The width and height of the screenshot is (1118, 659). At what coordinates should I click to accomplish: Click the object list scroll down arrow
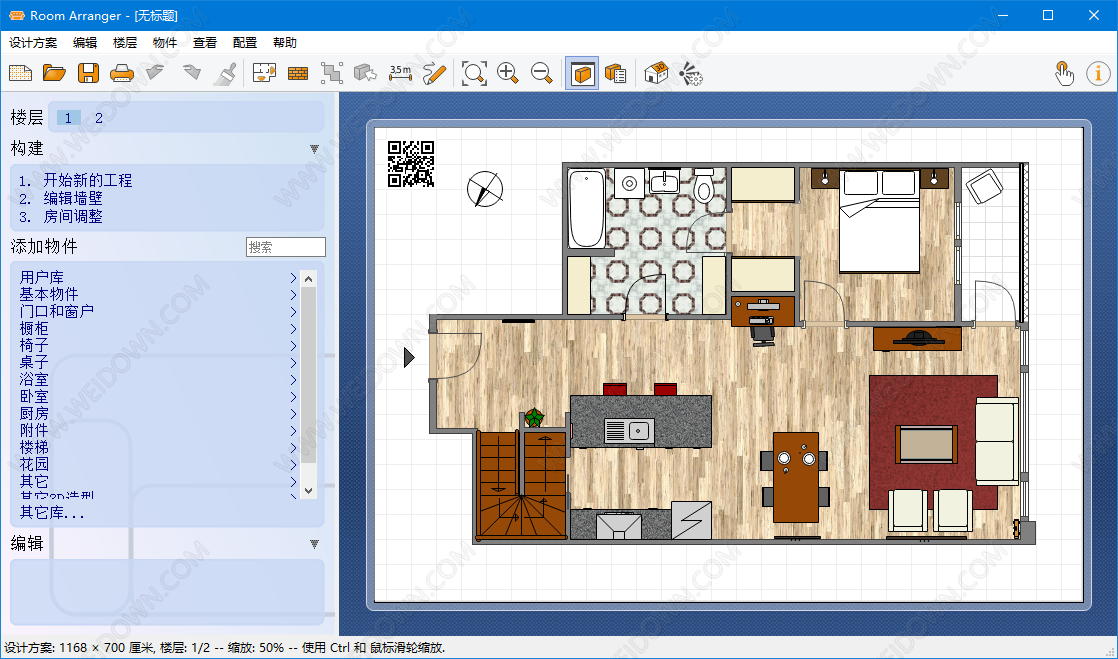[309, 490]
